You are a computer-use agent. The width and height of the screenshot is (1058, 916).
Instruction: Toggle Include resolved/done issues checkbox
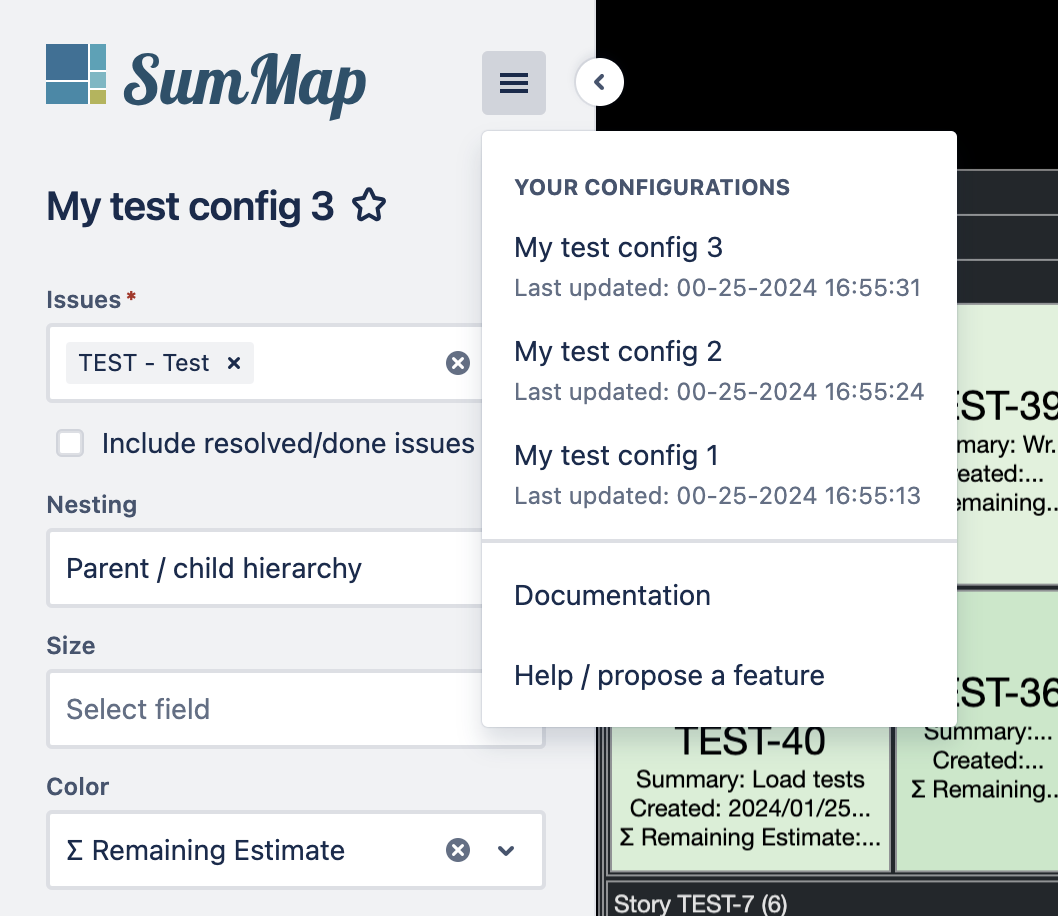click(x=70, y=443)
